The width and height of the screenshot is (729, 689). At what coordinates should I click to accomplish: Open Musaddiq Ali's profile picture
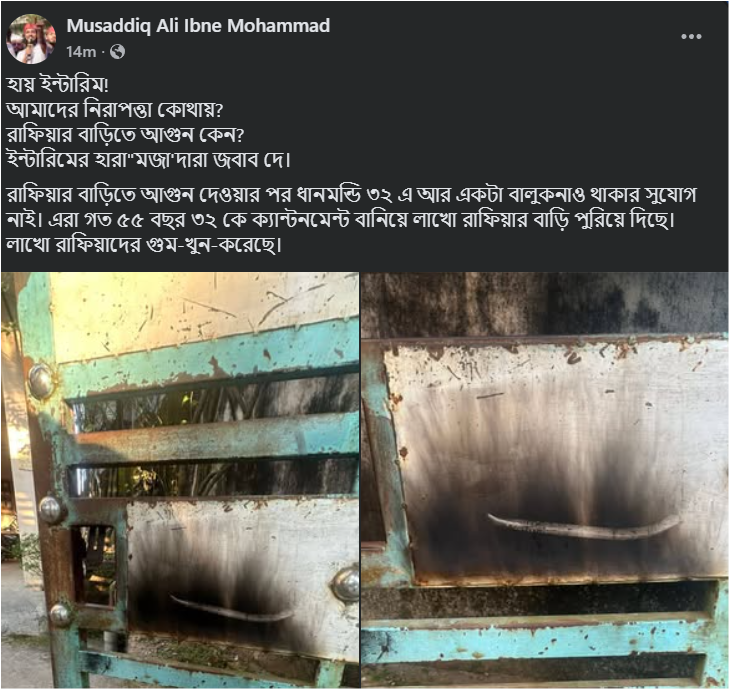[31, 39]
